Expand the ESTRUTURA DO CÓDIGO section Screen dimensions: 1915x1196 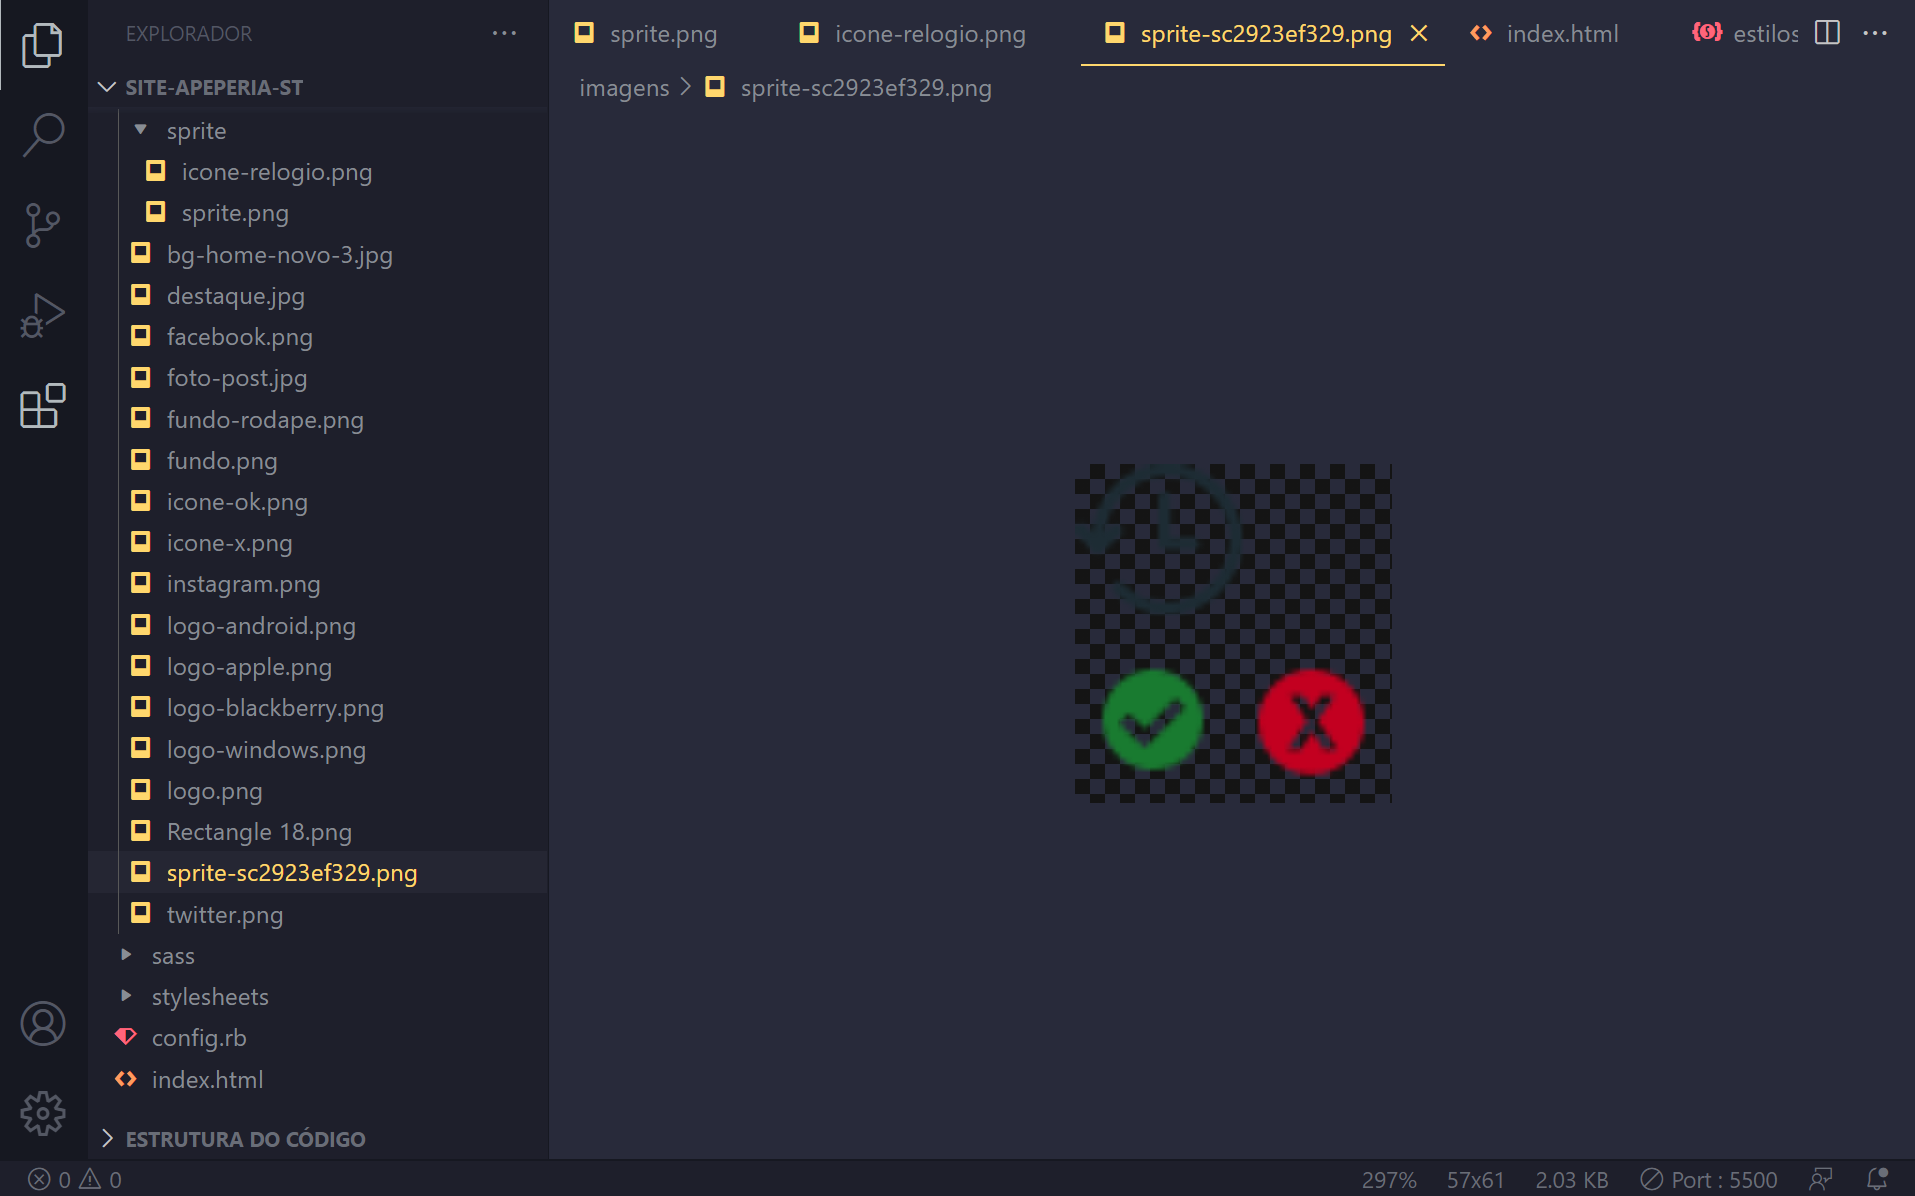point(245,1139)
